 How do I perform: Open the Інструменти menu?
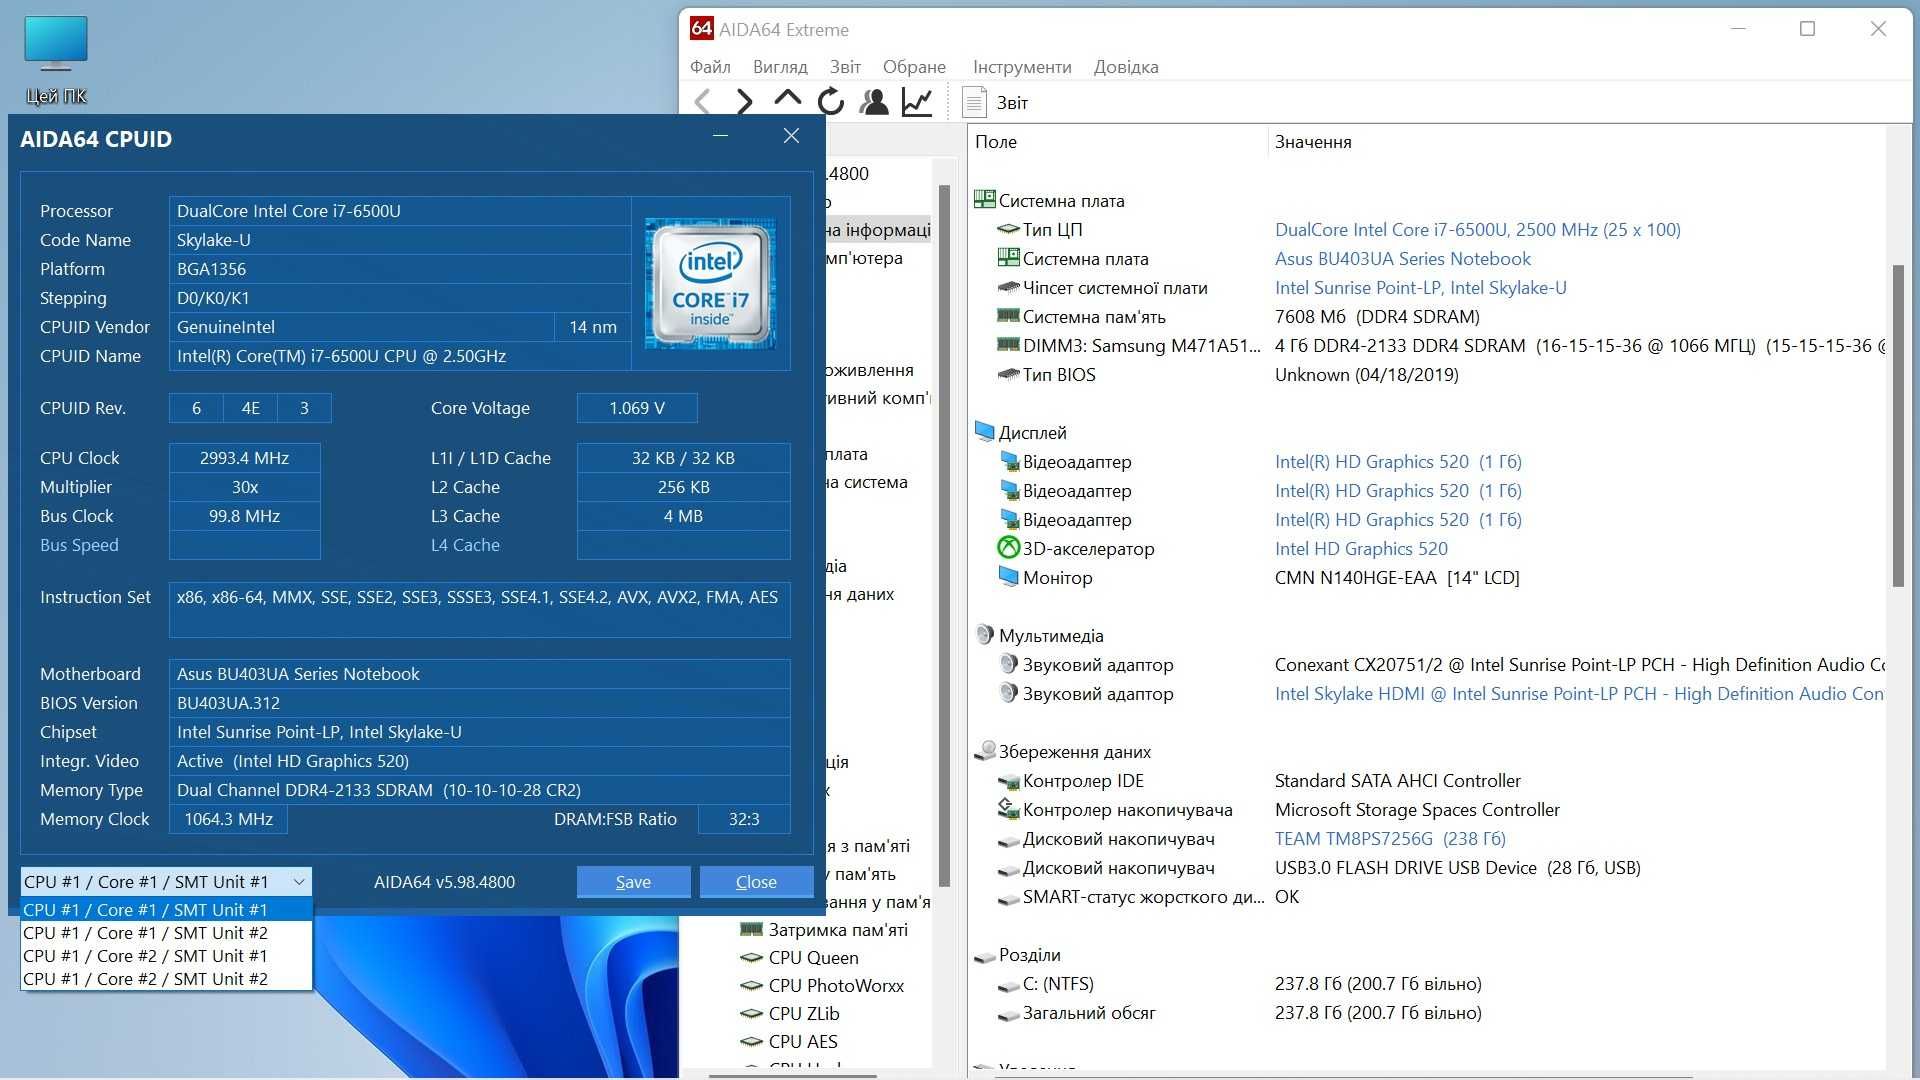pyautogui.click(x=1022, y=67)
